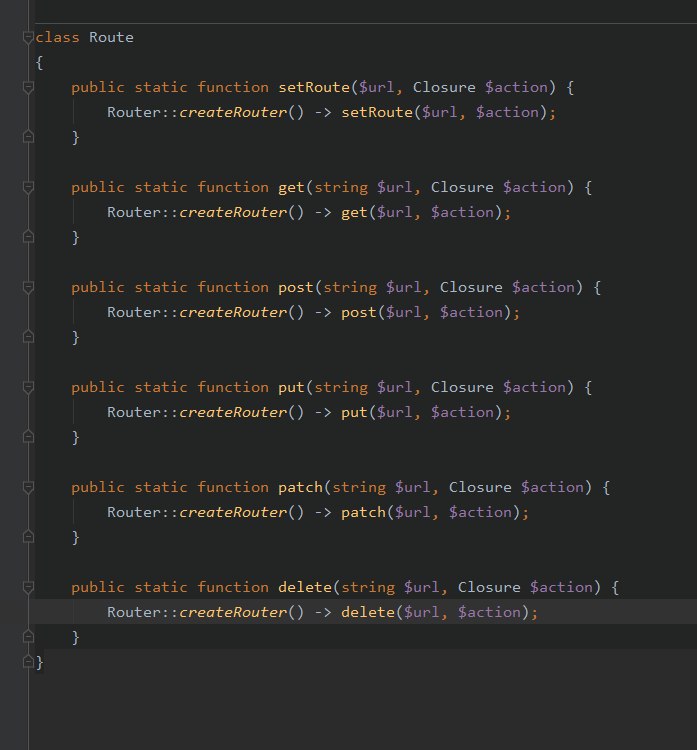Click createRouter in the setRoute body
Viewport: 697px width, 750px height.
233,112
